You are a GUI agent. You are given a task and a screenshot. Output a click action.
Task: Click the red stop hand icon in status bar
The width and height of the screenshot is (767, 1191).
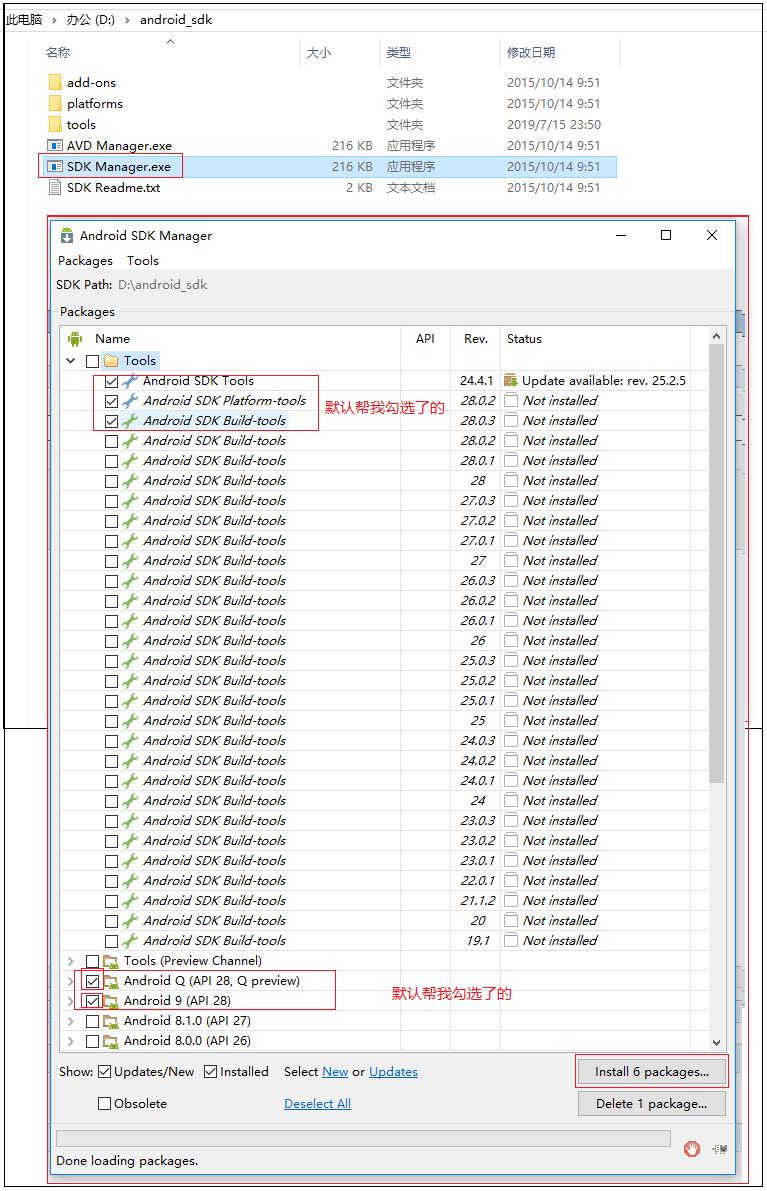pyautogui.click(x=691, y=1149)
